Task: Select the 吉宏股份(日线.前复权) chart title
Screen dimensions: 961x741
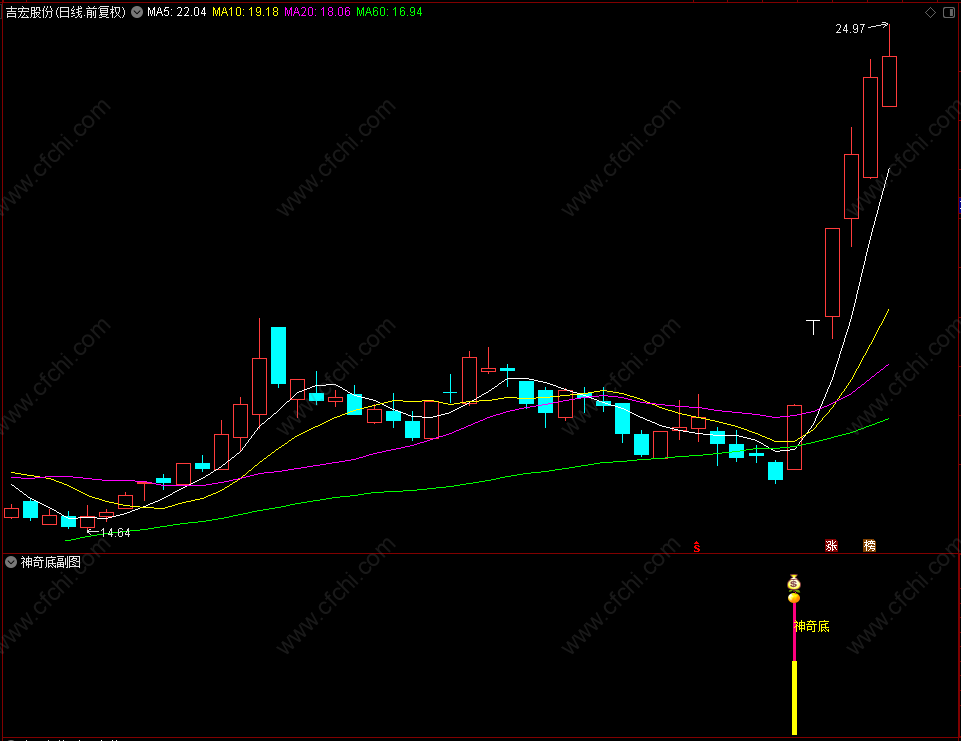Action: (66, 12)
